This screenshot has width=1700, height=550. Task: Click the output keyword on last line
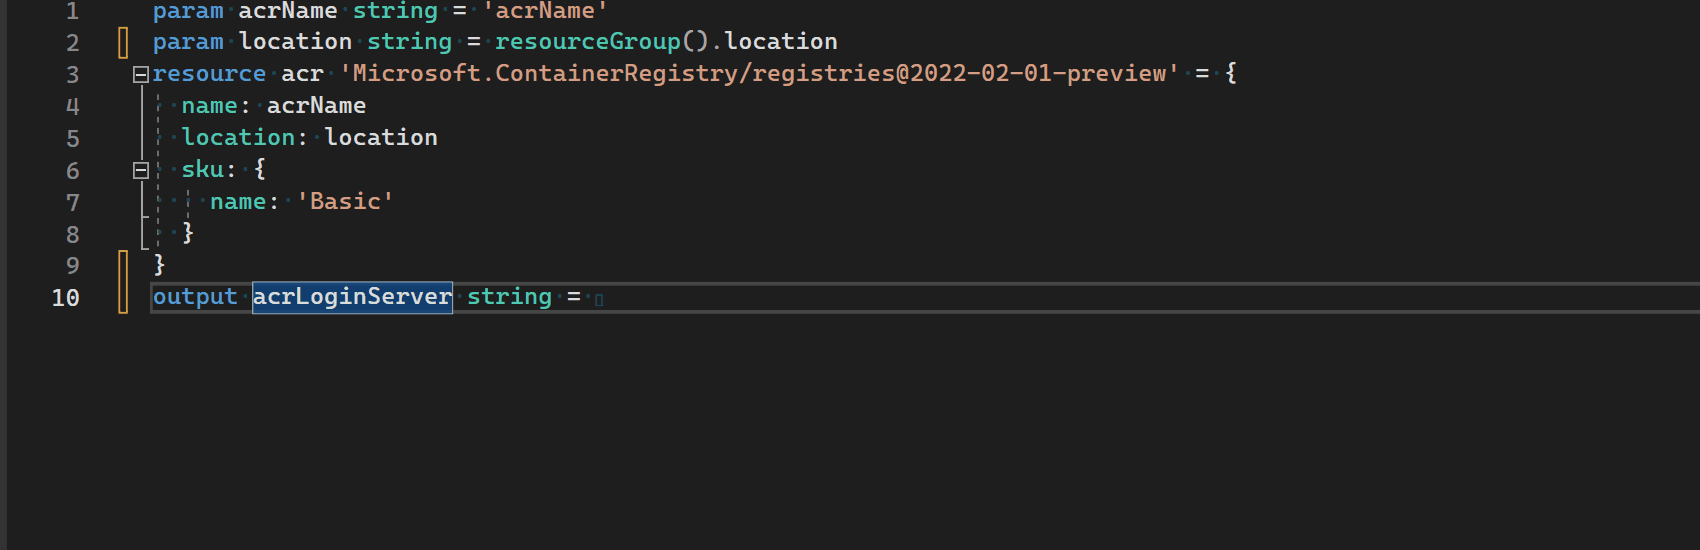[195, 297]
